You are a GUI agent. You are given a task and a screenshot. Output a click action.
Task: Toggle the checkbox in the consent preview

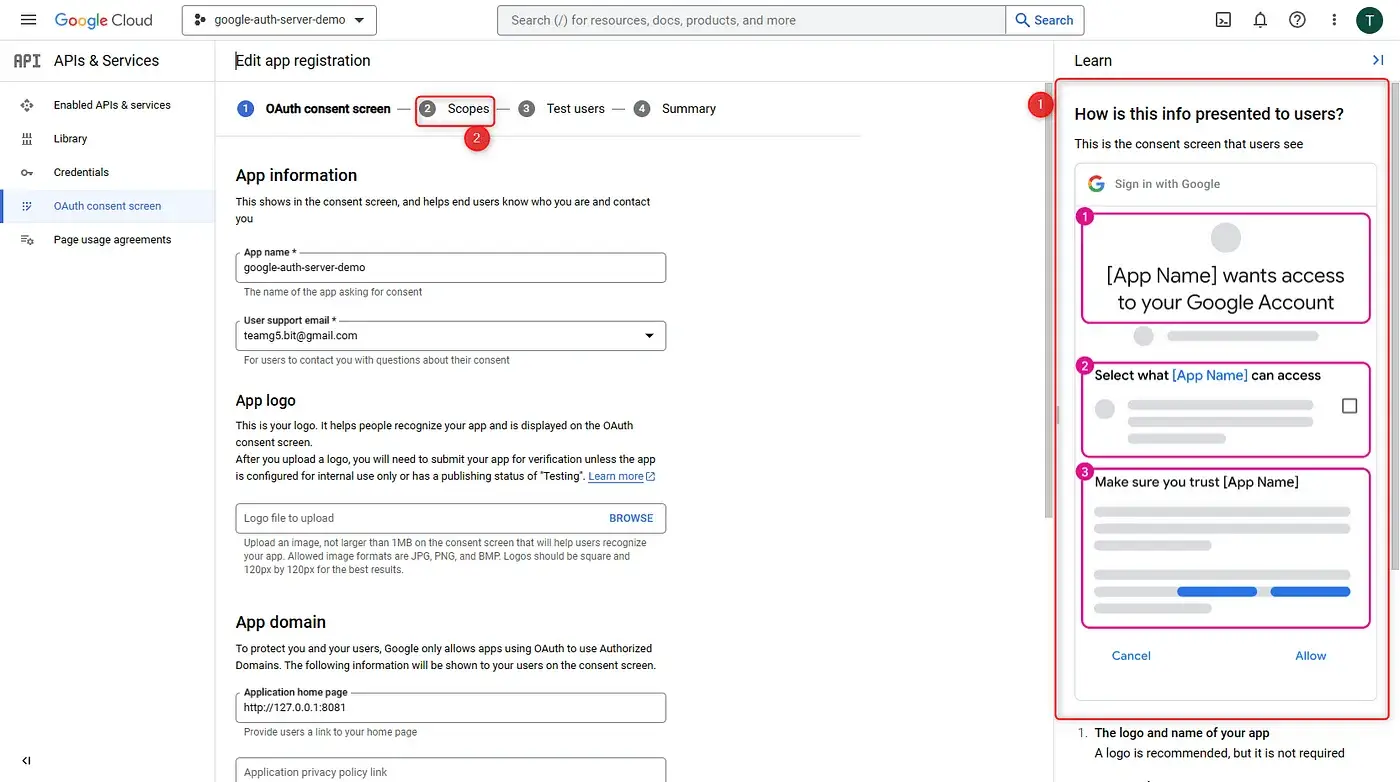(x=1349, y=406)
